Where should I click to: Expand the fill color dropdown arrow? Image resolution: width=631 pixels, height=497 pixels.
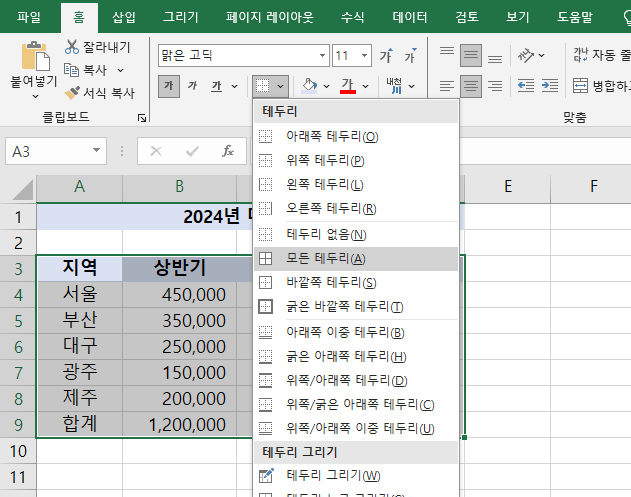(326, 86)
